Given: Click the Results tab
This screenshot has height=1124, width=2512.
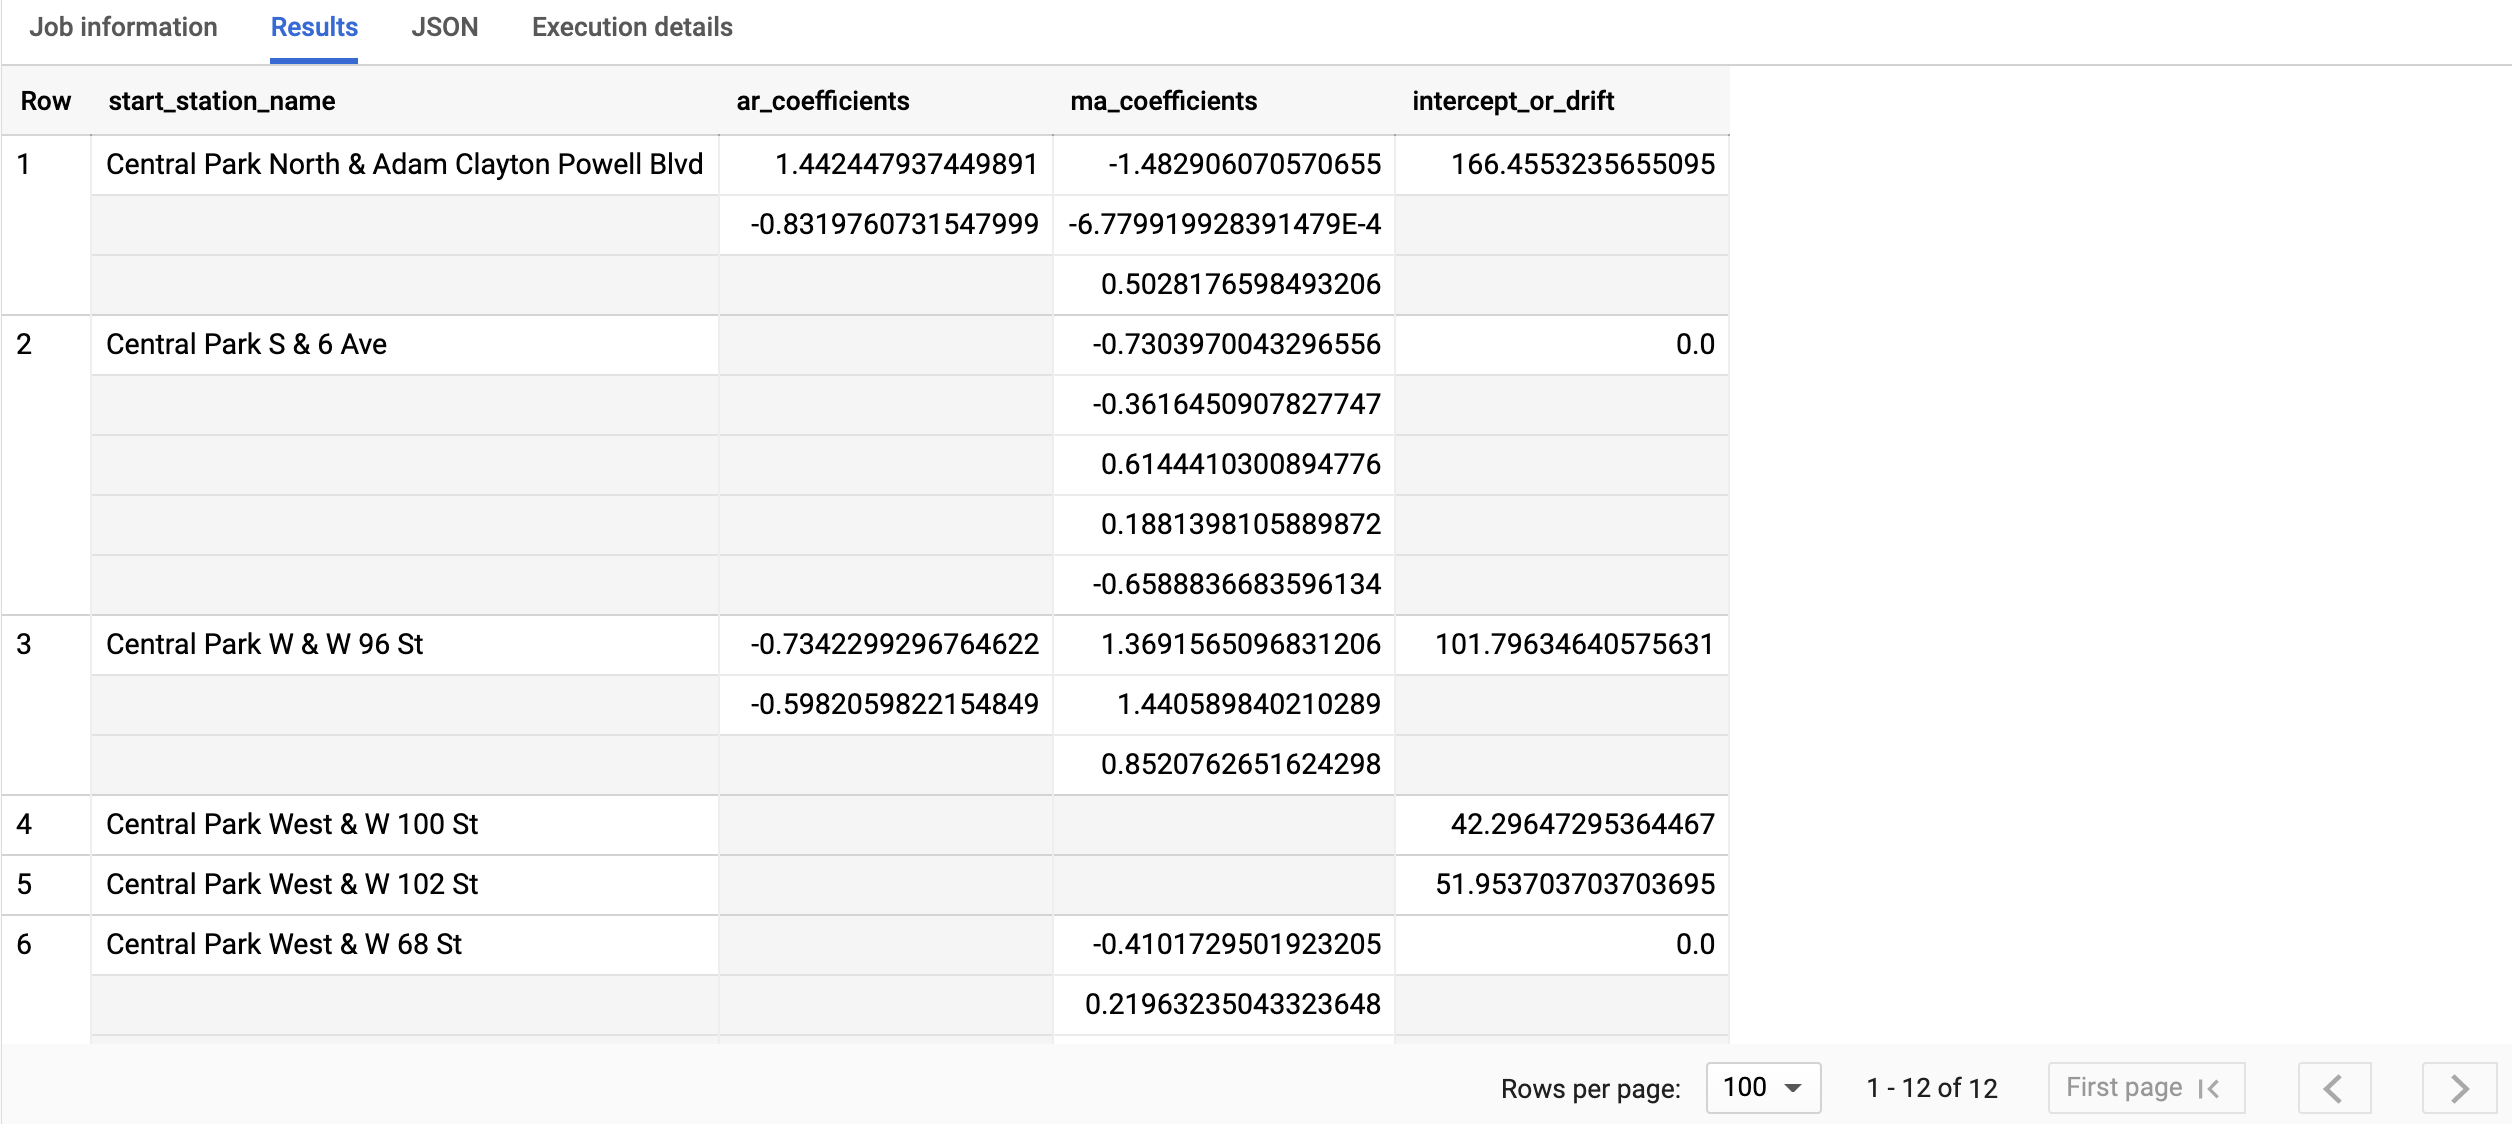Looking at the screenshot, I should [x=314, y=27].
